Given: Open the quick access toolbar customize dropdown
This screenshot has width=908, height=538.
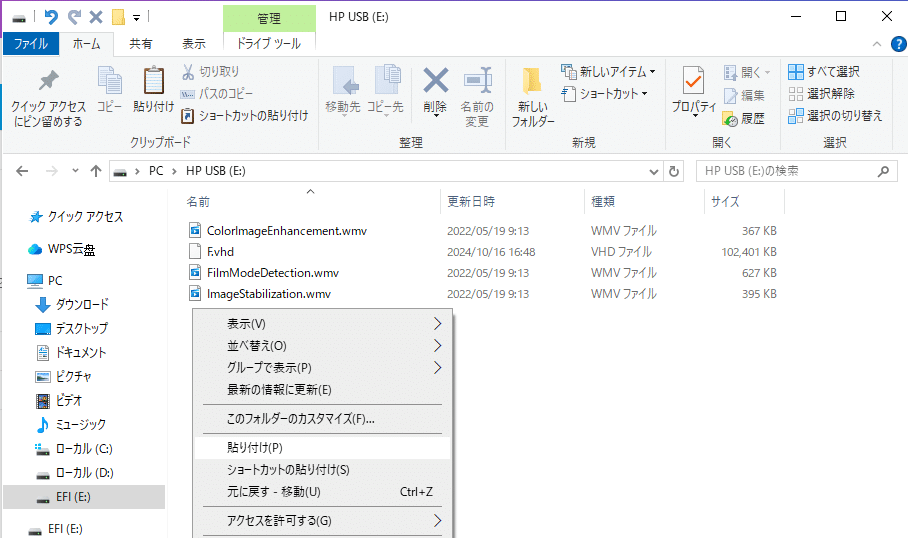Looking at the screenshot, I should click(x=137, y=18).
